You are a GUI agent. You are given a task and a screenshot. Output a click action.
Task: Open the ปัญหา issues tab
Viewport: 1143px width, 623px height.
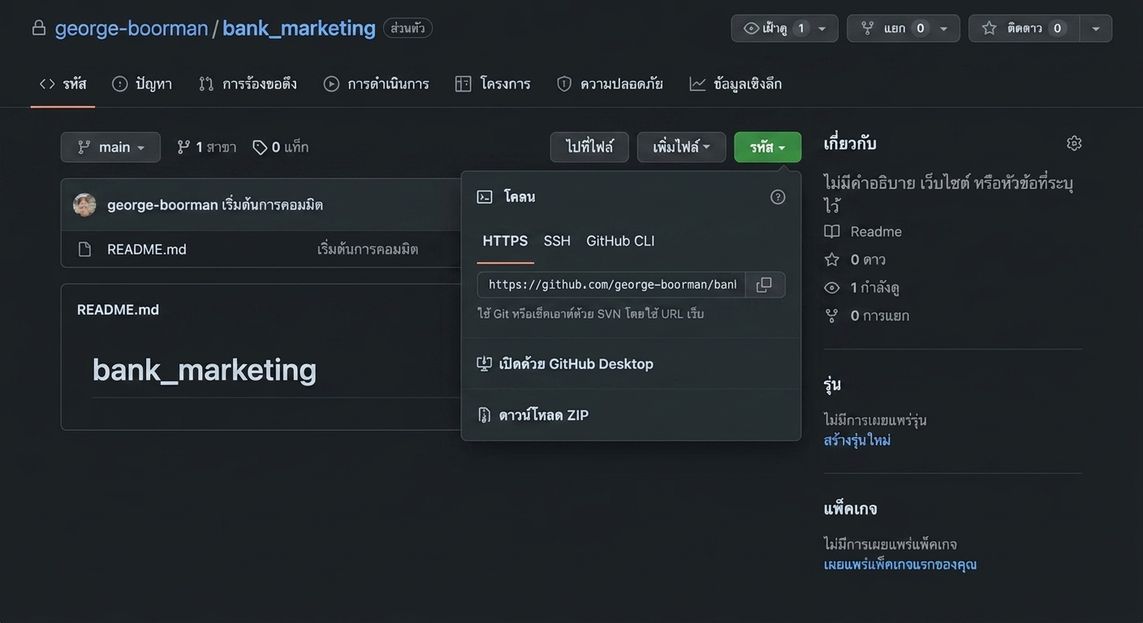coord(142,84)
